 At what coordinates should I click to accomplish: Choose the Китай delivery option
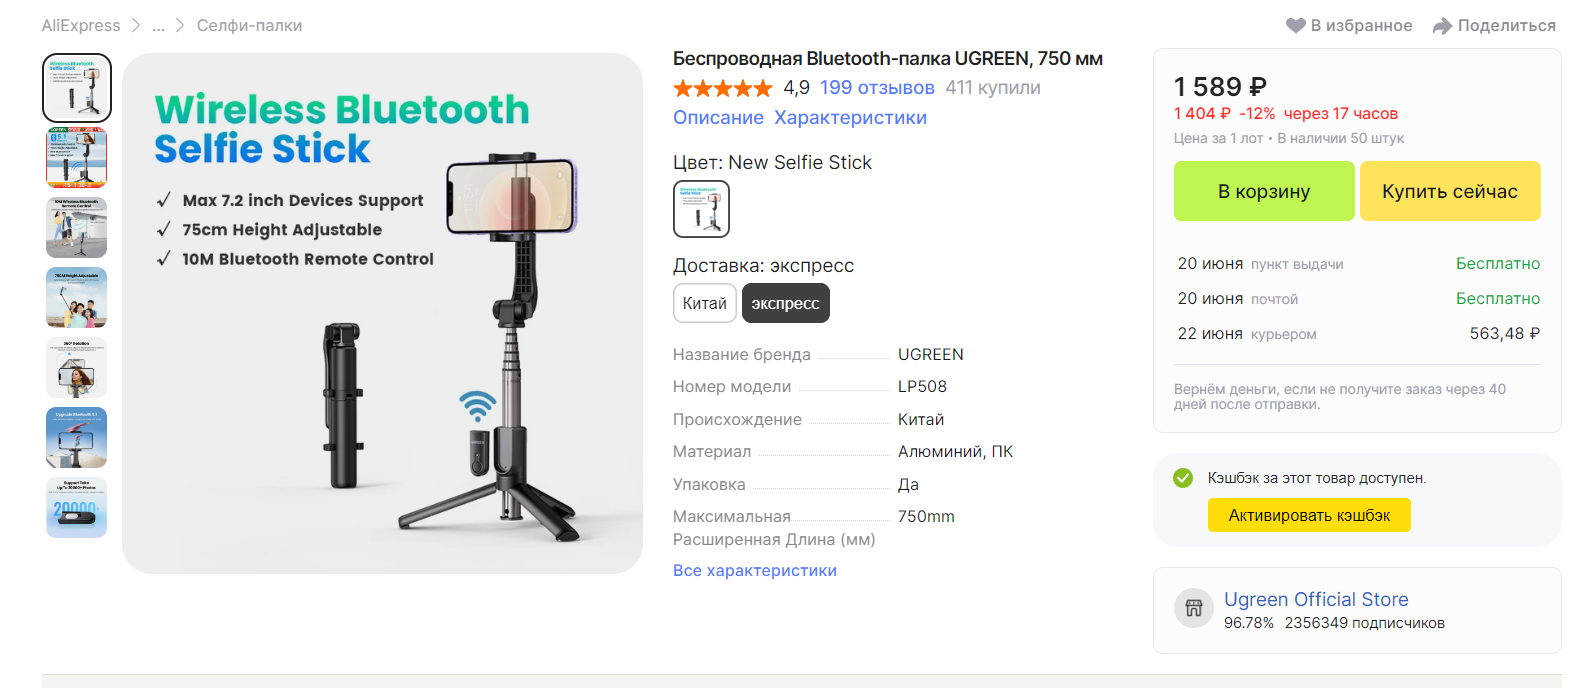point(705,303)
